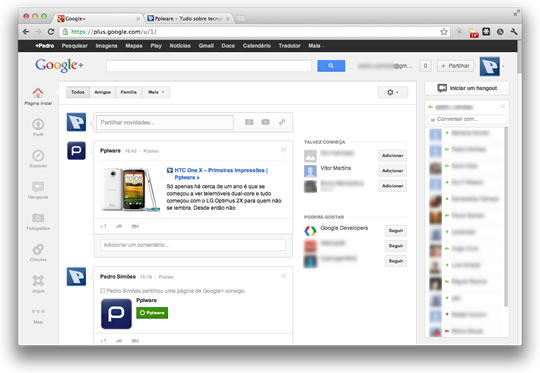Switch to the Pplware browser tab

pos(187,19)
